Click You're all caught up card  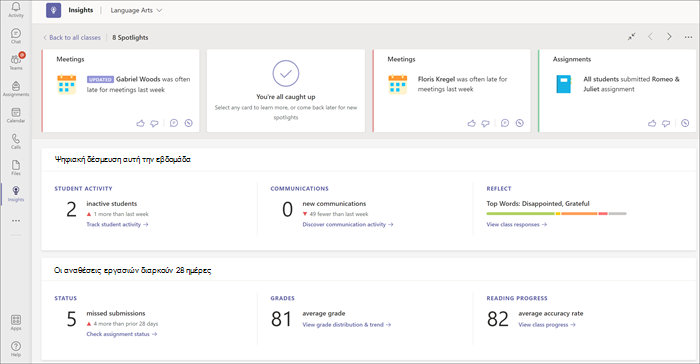point(286,91)
